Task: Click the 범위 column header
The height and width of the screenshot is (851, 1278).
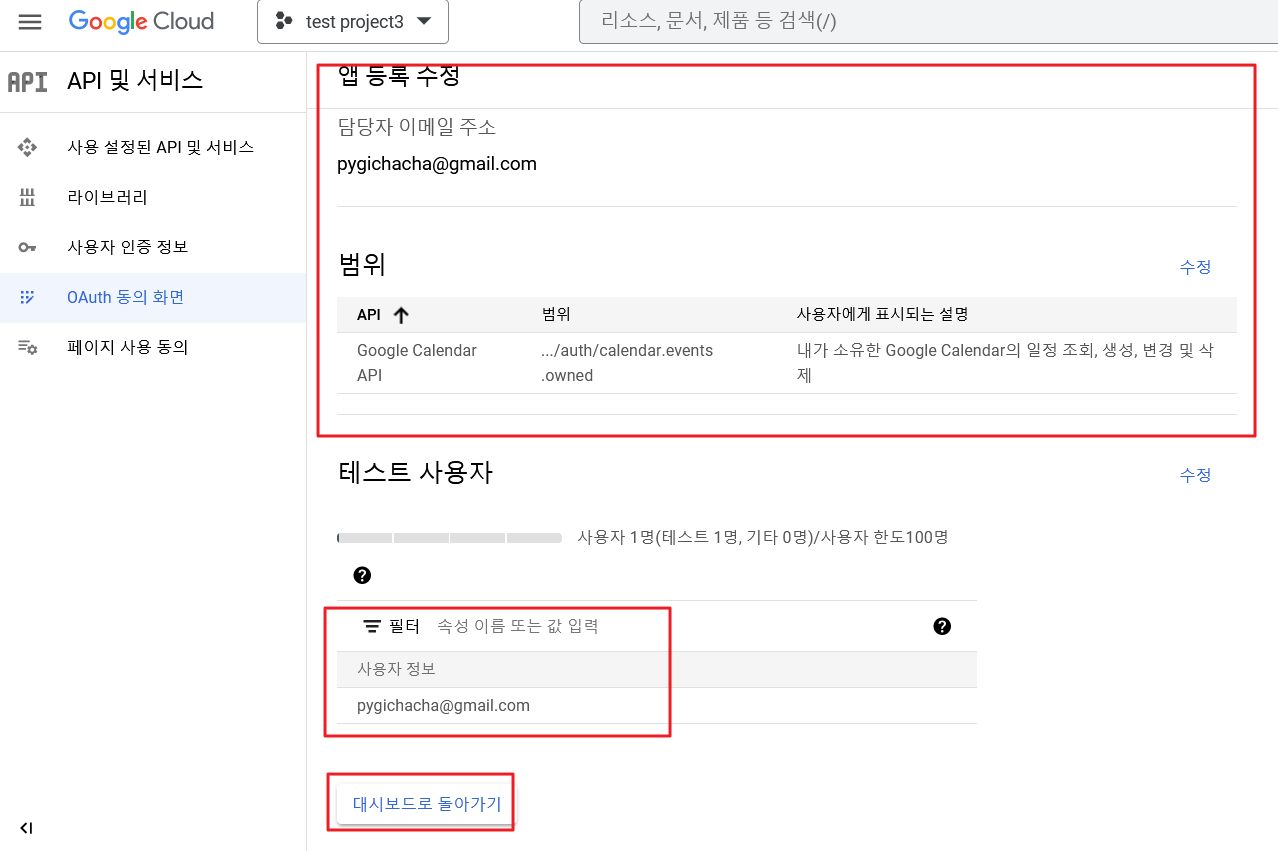Action: pos(556,314)
